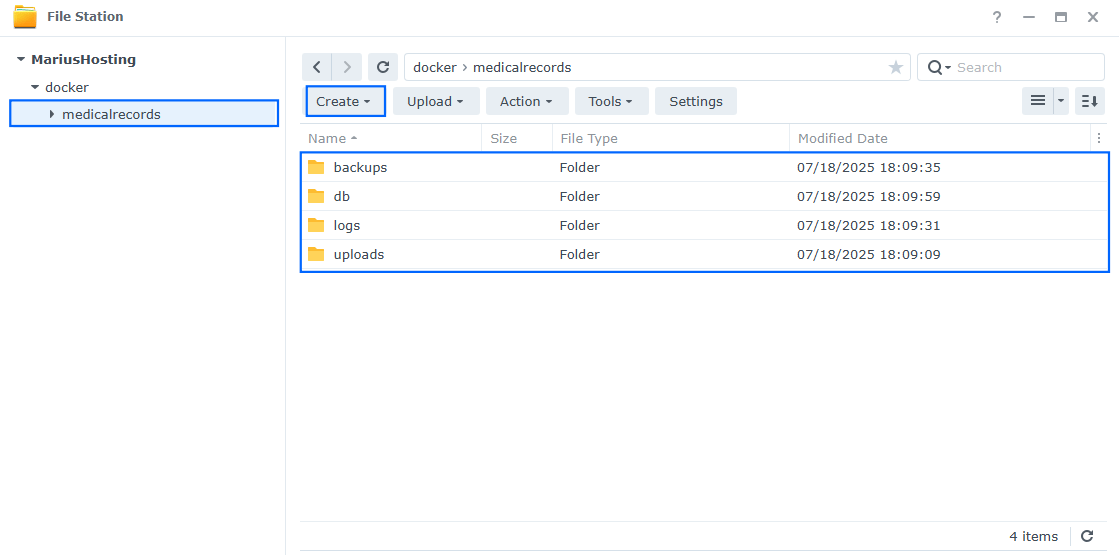1119x555 pixels.
Task: Collapse the MariusHosting tree node
Action: (x=21, y=60)
